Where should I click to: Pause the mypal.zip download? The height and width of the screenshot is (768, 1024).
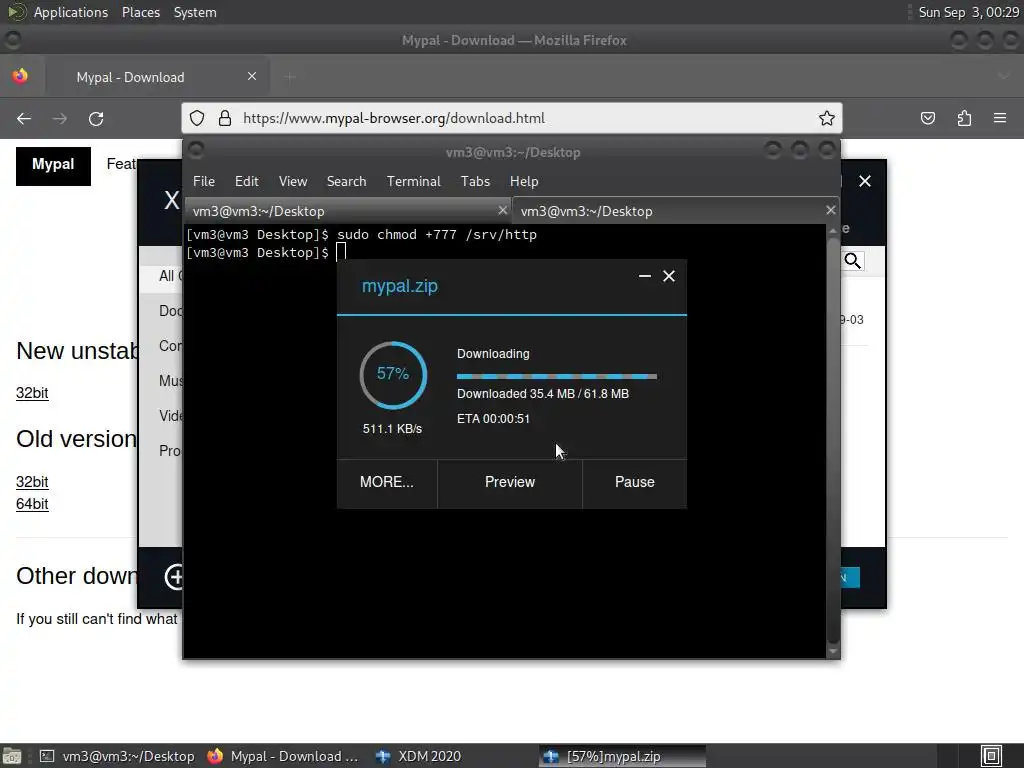634,482
